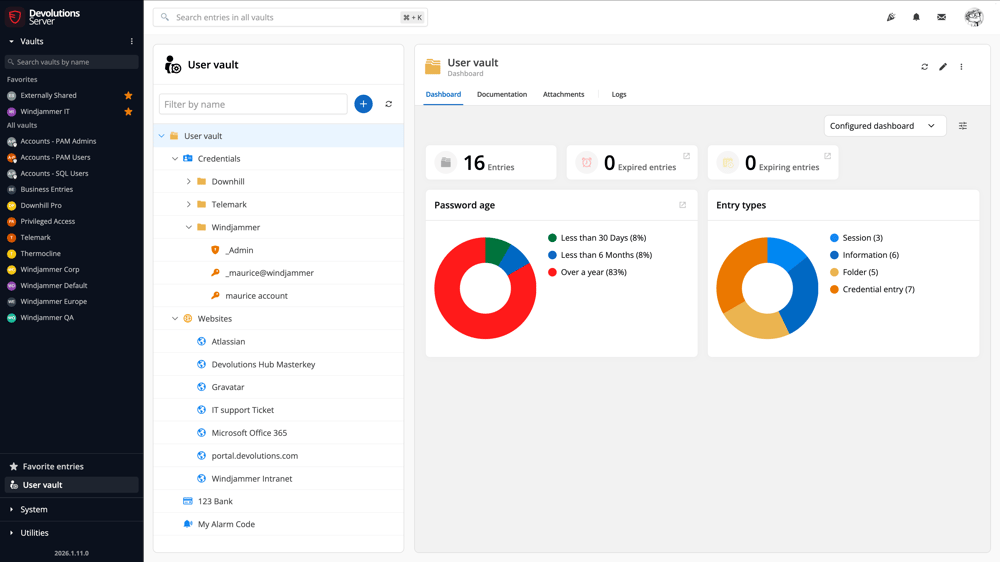
Task: Click the 16 Entries summary card
Action: [x=491, y=163]
